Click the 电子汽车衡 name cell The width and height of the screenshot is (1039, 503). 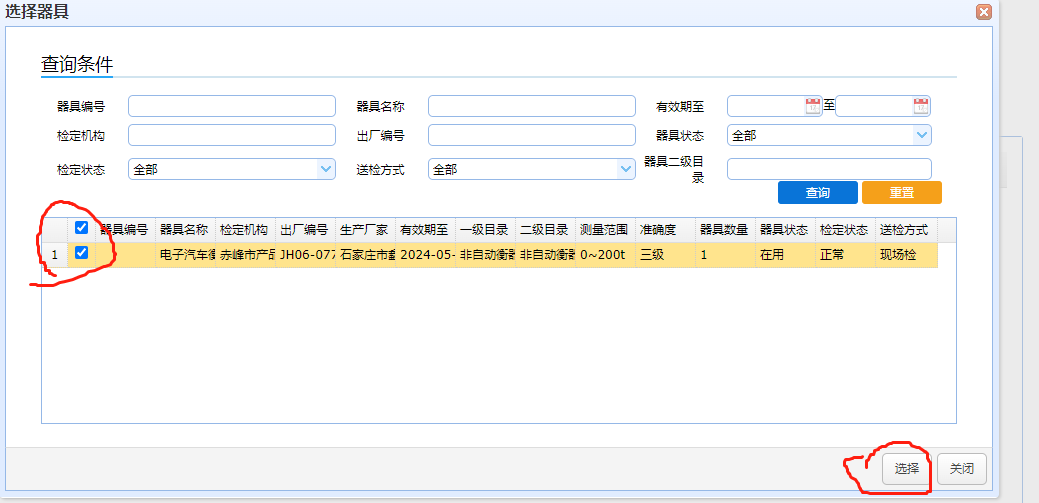tap(185, 254)
